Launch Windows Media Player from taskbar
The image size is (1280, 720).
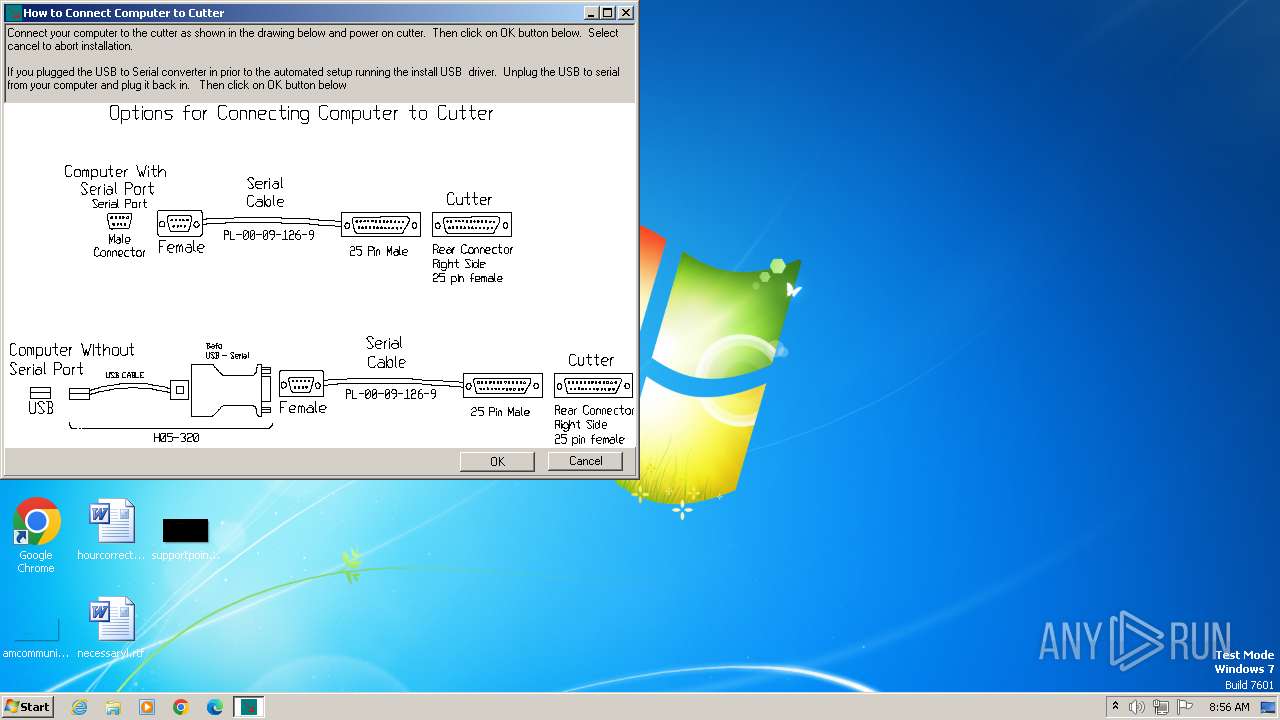147,707
